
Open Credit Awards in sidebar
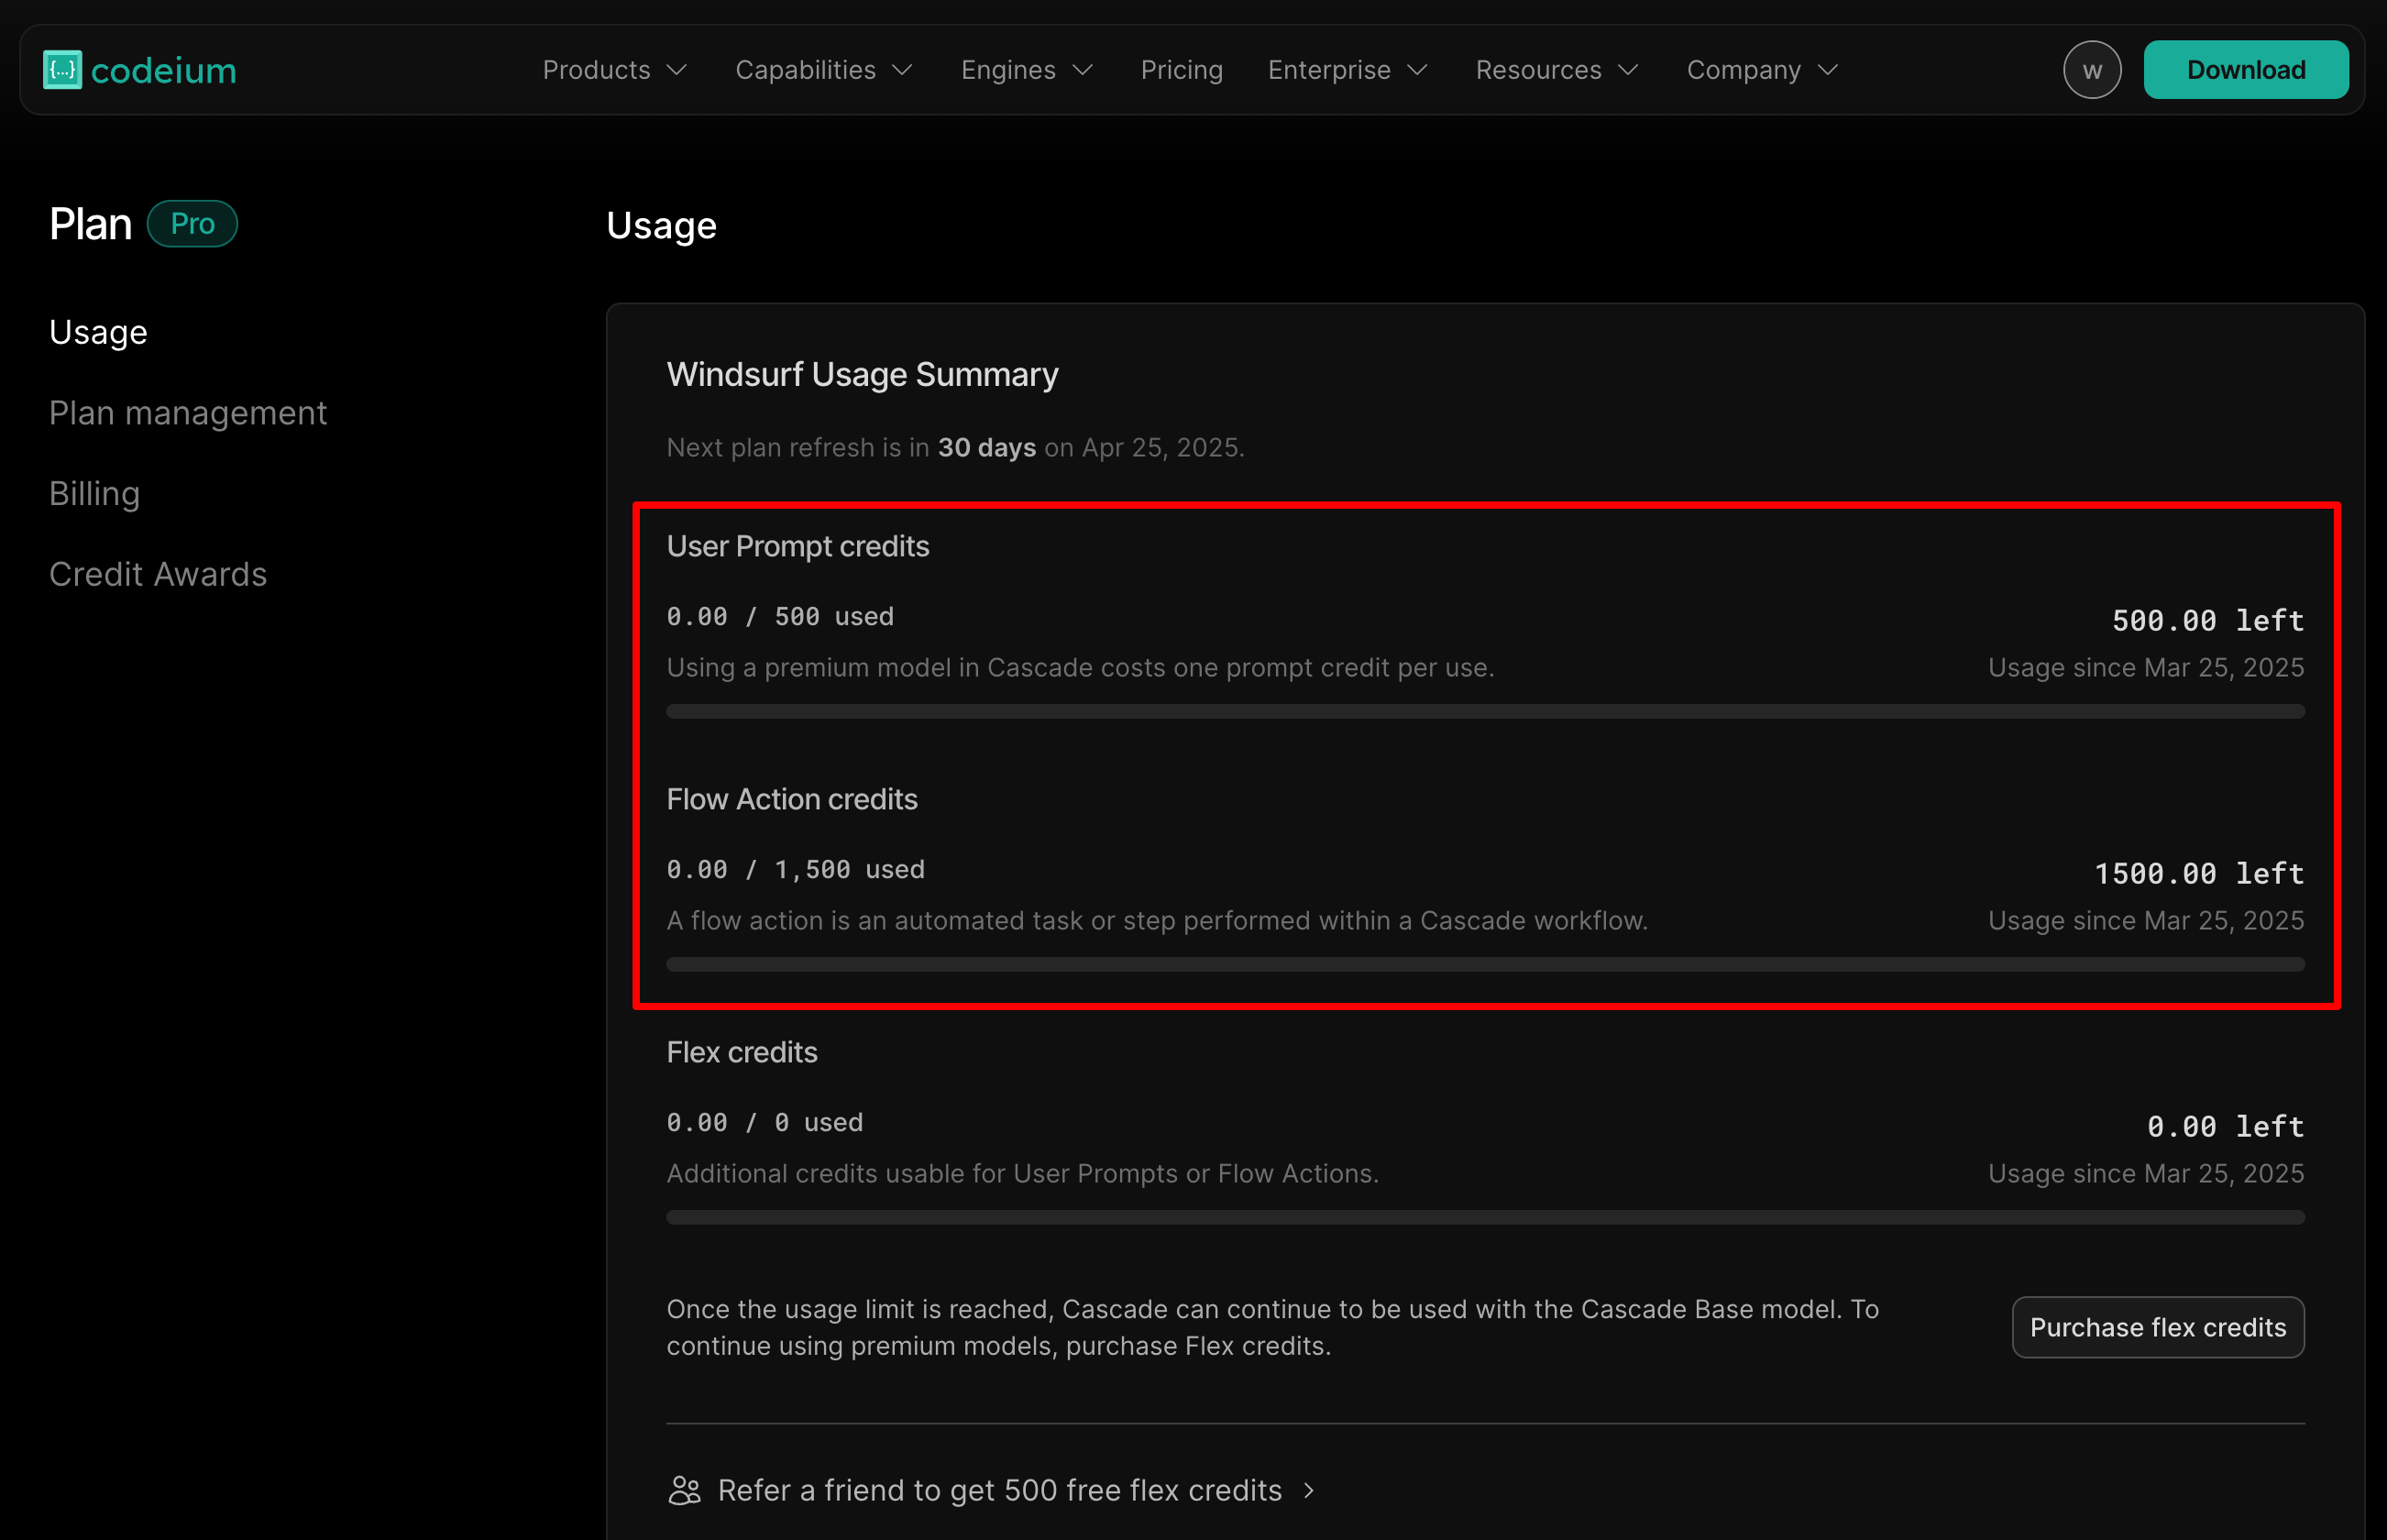(158, 574)
